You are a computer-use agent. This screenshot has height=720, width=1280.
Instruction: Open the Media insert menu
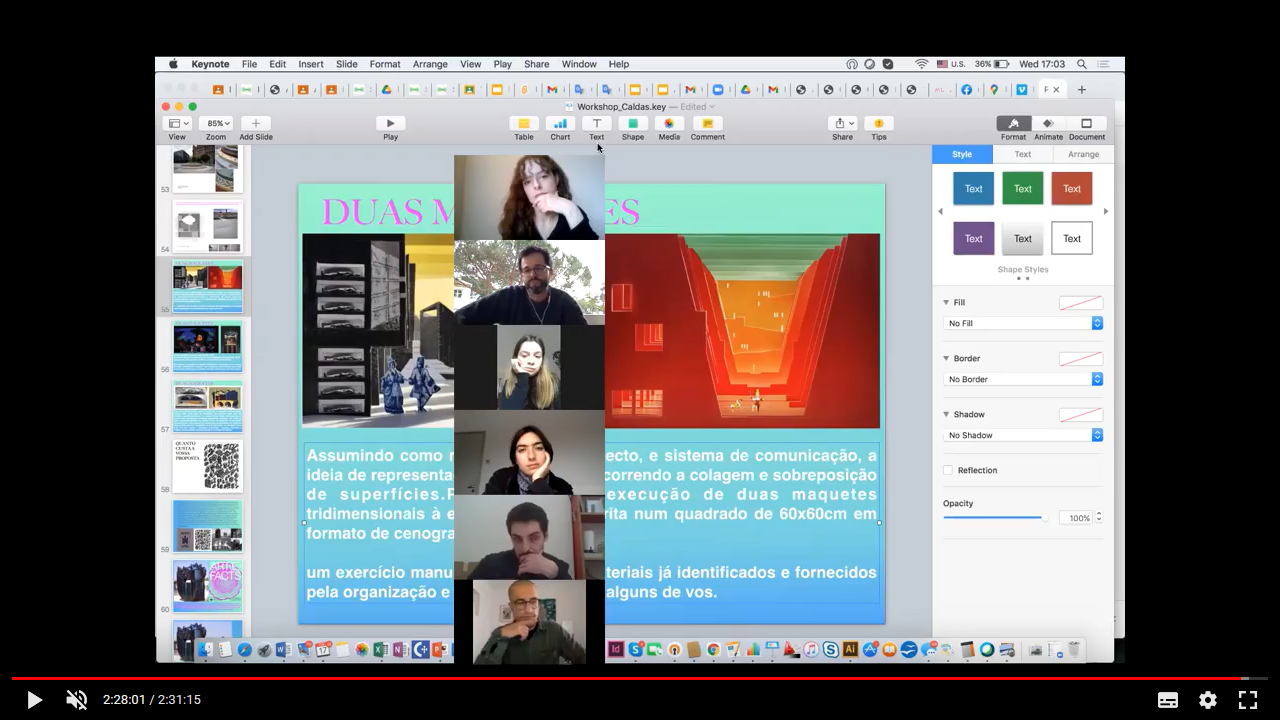[669, 124]
